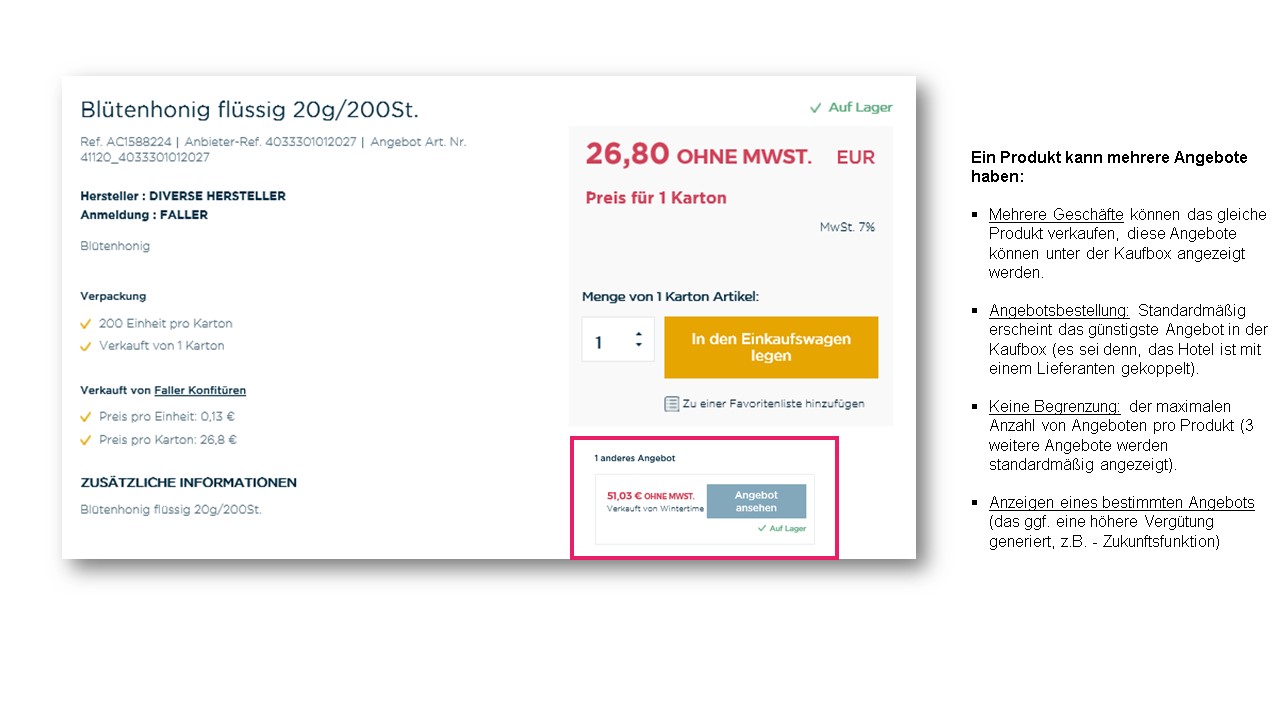
Task: Click the green Auf Lager checkmark icon
Action: pos(816,108)
